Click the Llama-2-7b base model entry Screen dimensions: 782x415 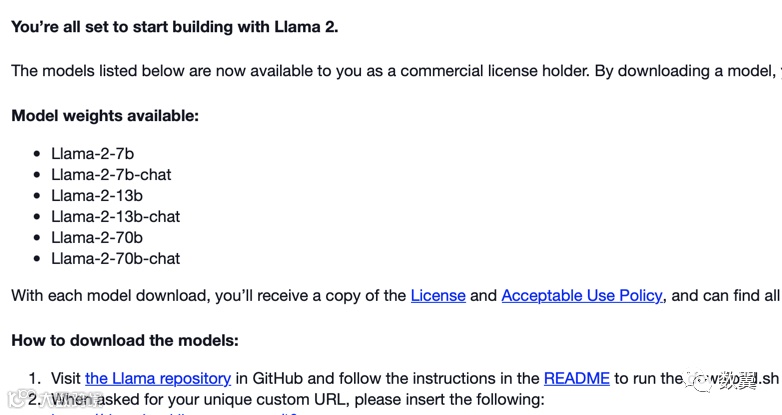[x=93, y=154]
